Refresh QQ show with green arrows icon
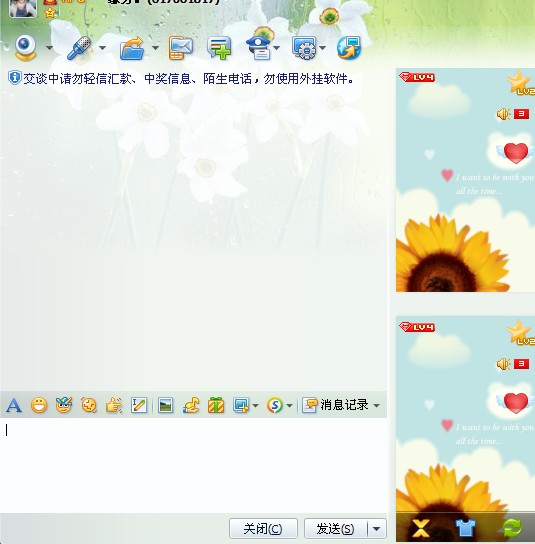Screen dimensions: 535x544 coord(511,528)
